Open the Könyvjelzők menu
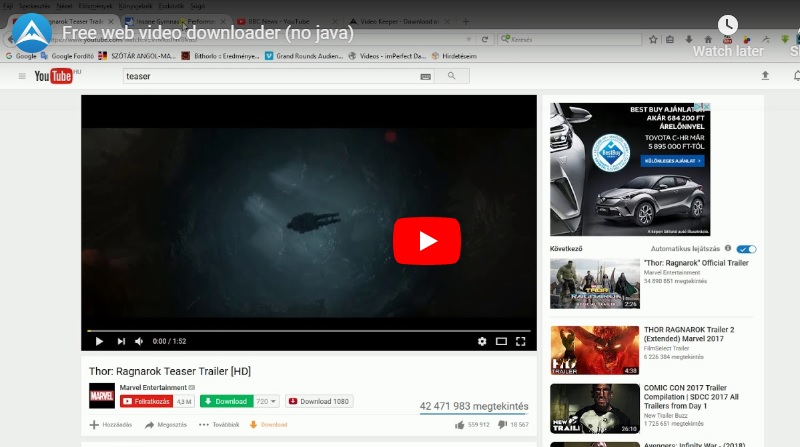This screenshot has height=447, width=800. click(135, 6)
